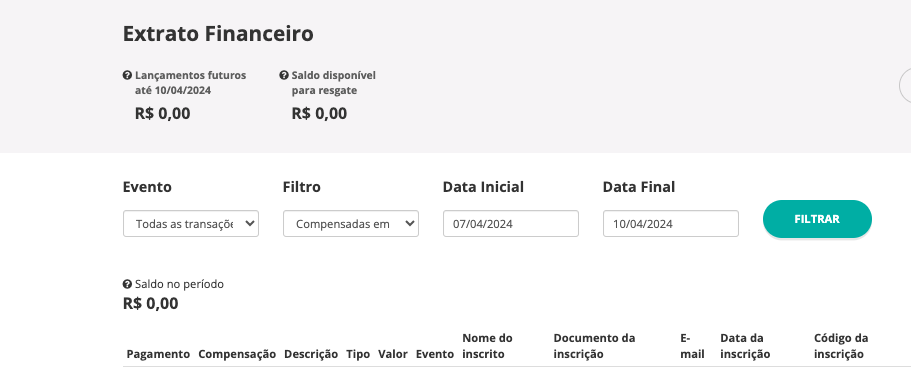Viewport: 911px width, 380px height.
Task: Click the Descrição column header
Action: 311,354
